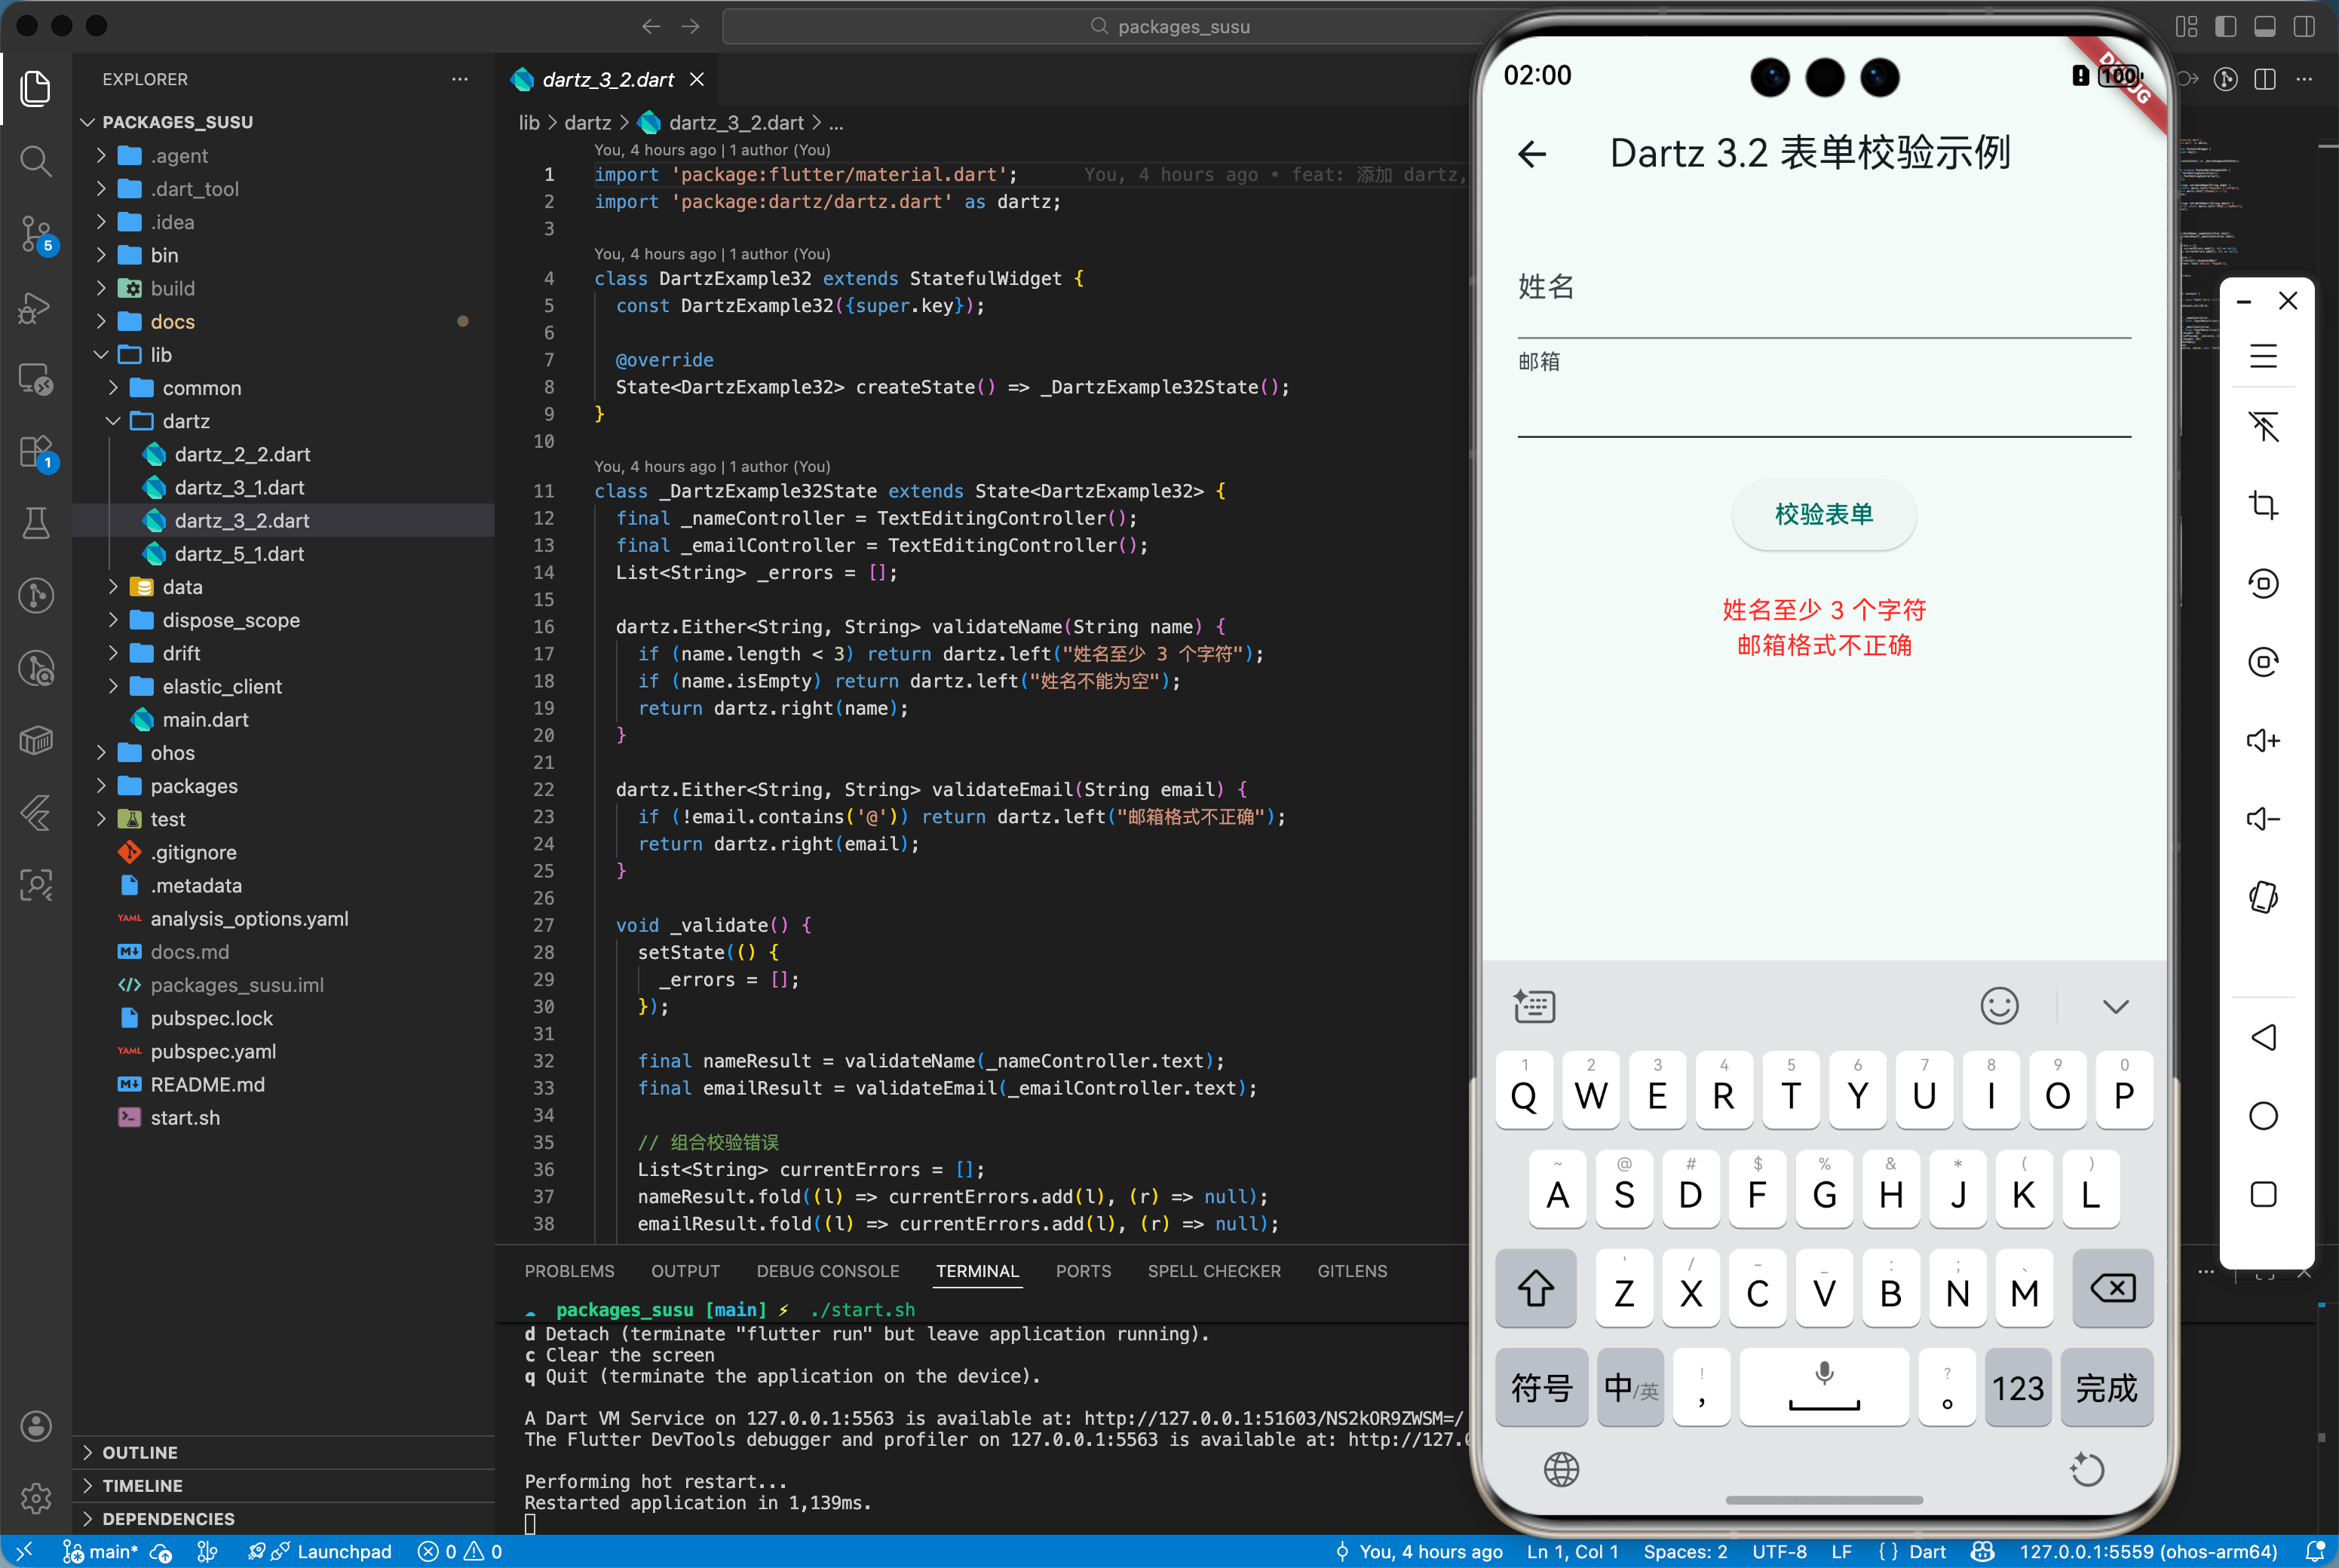This screenshot has height=1568, width=2339.
Task: Lower the emulator volume
Action: [2264, 819]
